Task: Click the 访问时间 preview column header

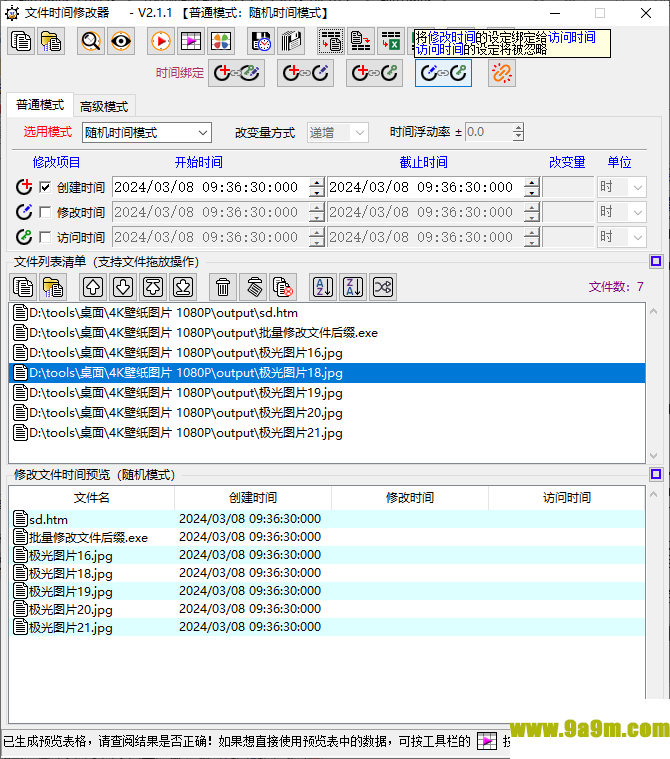Action: [566, 498]
